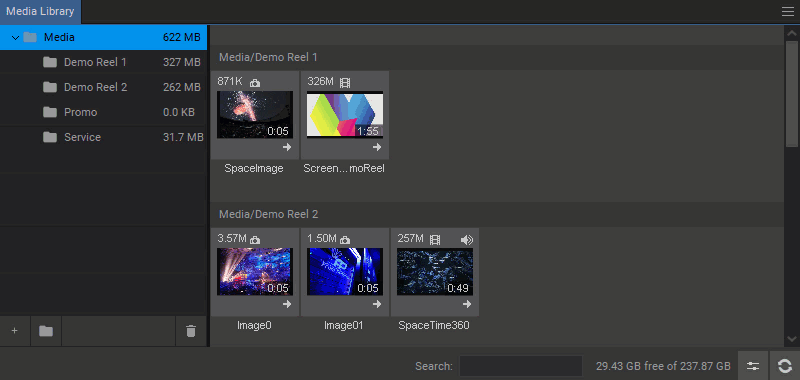
Task: Click the arrow on ScreenDemoReel clip
Action: point(377,147)
